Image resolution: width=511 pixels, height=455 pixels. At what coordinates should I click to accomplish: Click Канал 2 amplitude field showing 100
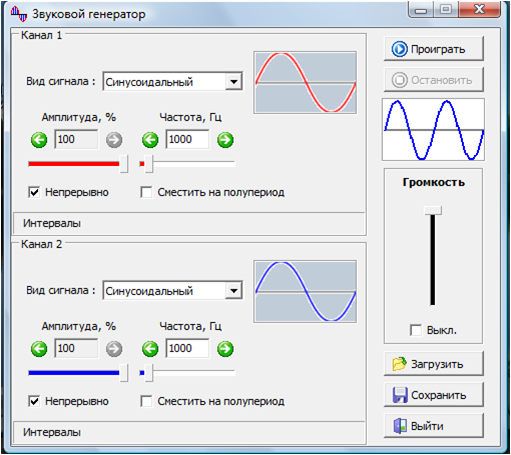click(76, 348)
